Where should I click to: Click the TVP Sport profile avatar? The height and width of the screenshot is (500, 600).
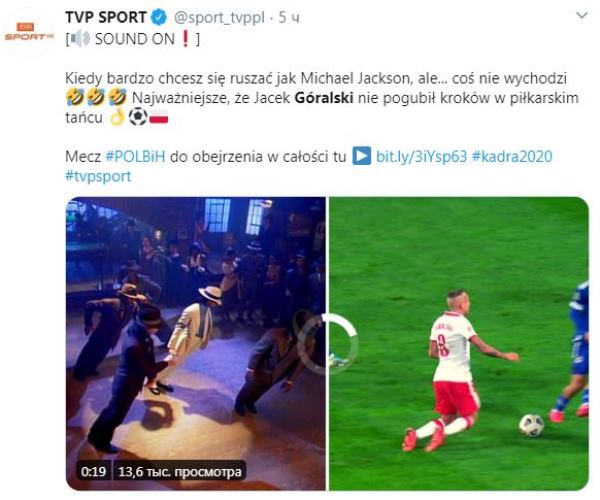[x=29, y=32]
